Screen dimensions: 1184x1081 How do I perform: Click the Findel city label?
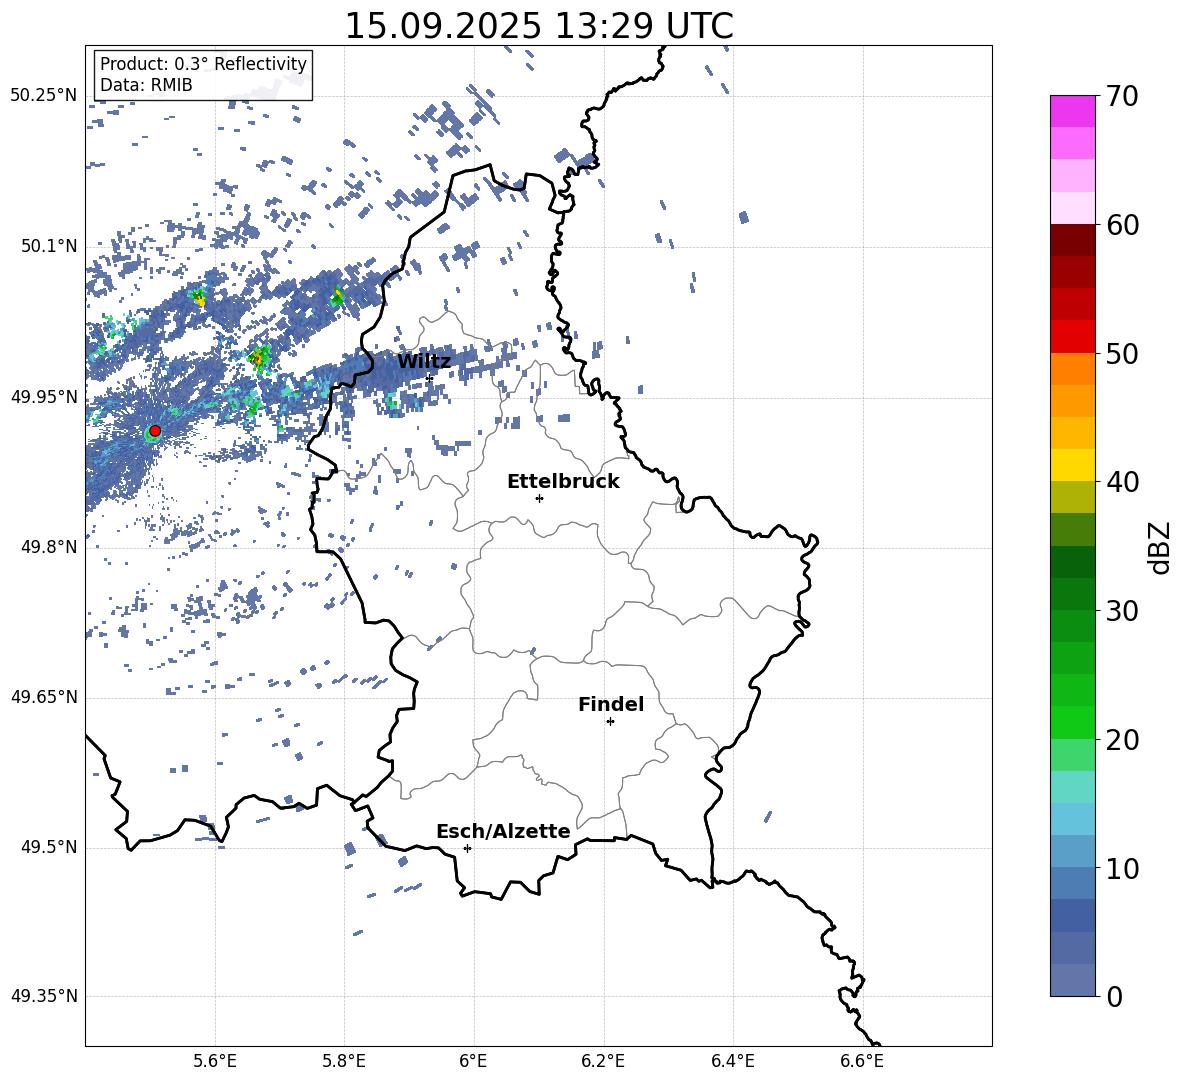tap(611, 704)
